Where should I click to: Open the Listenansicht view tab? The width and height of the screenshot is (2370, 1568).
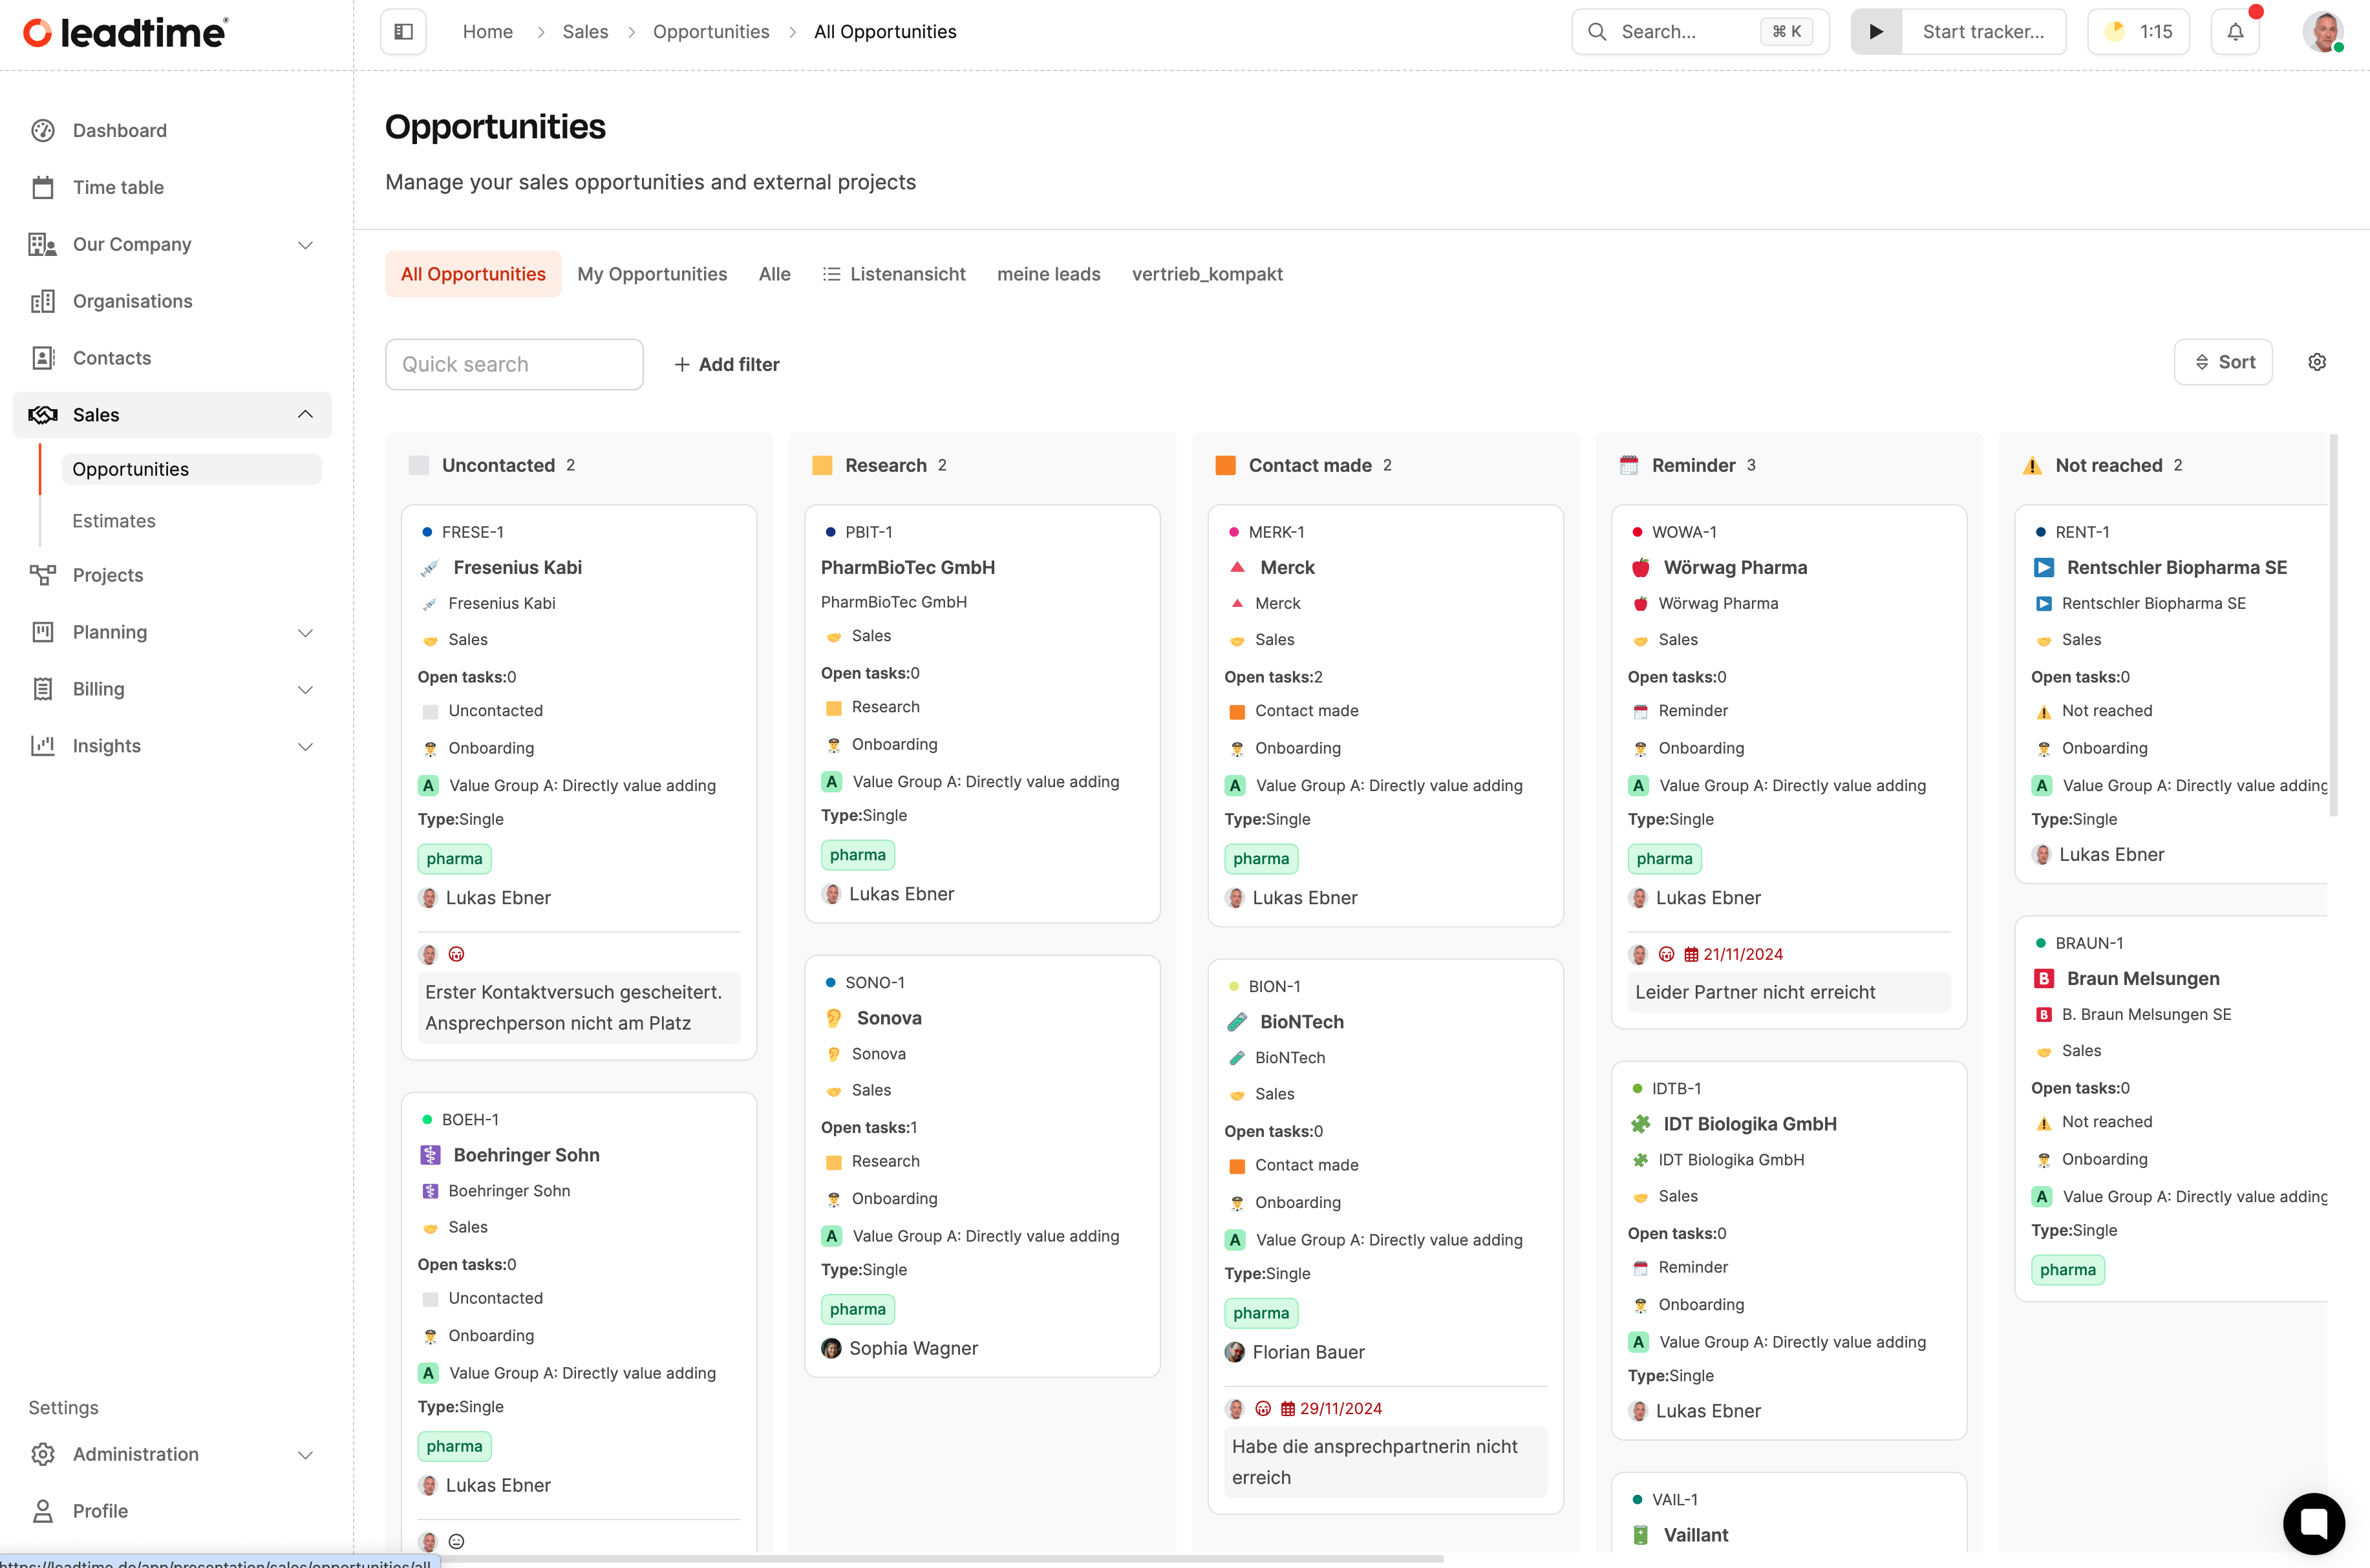pos(894,274)
